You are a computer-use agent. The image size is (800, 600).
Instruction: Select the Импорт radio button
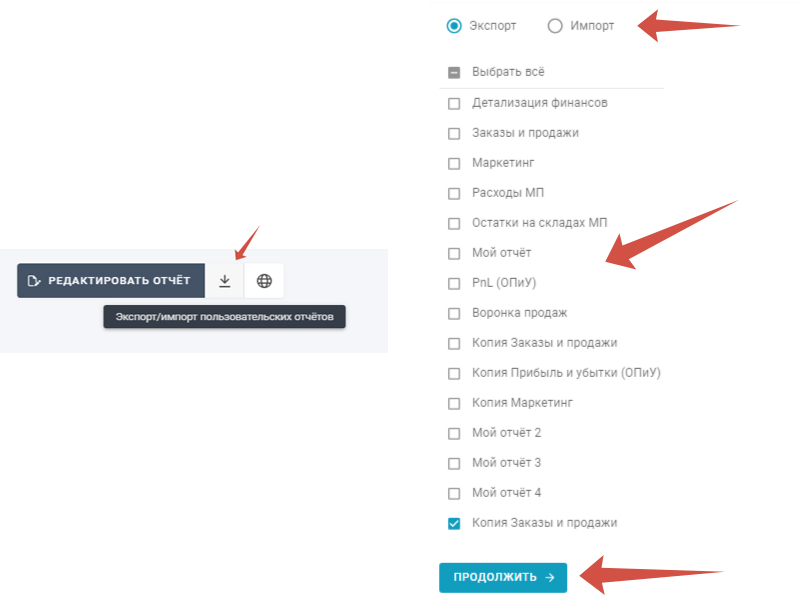click(x=555, y=26)
